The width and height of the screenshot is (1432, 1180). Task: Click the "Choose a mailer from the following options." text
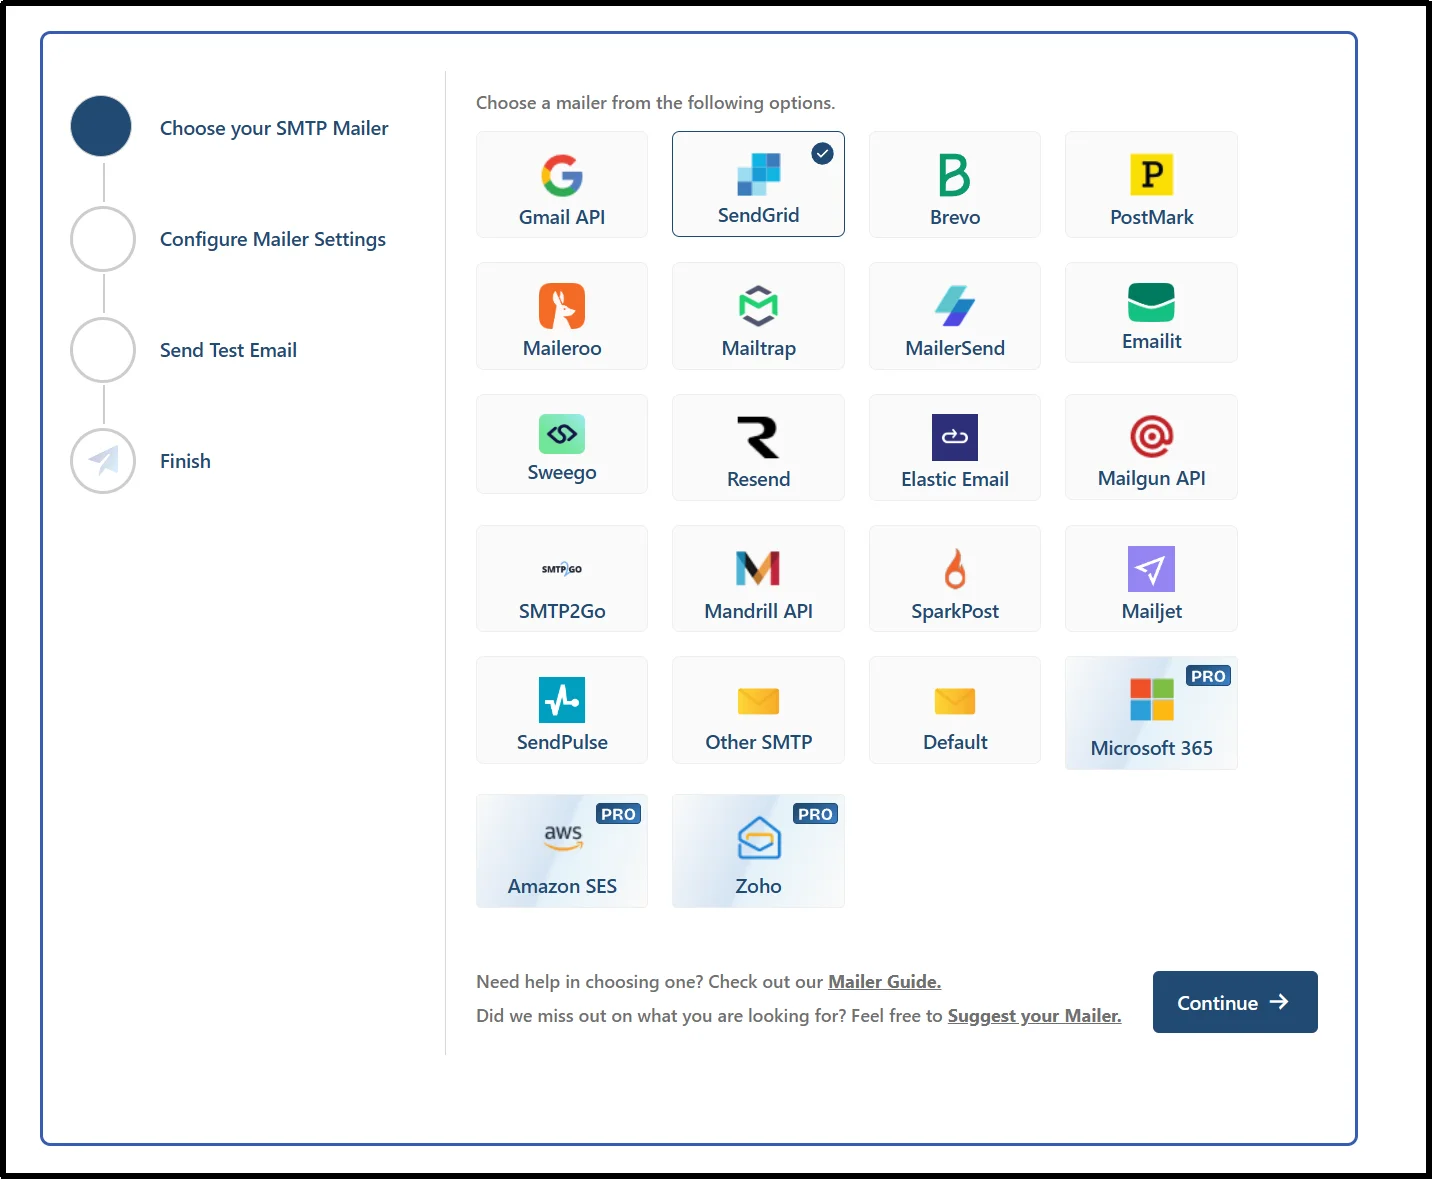[x=656, y=103]
